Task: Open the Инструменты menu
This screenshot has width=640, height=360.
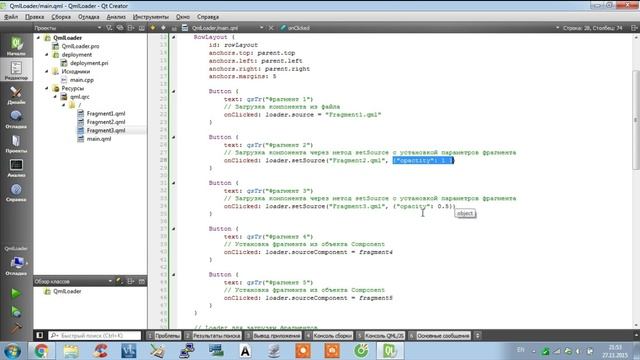Action: click(x=151, y=17)
